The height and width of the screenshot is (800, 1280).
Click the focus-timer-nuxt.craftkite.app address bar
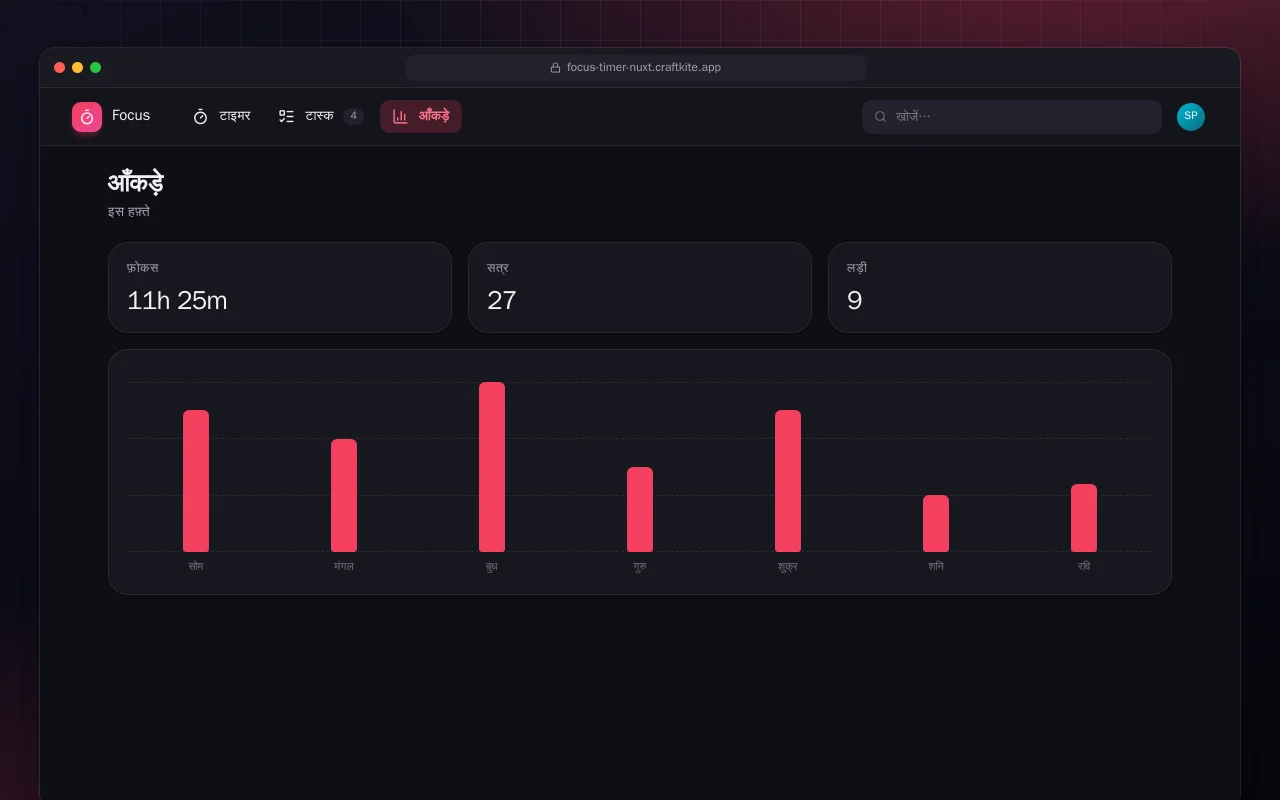click(636, 68)
